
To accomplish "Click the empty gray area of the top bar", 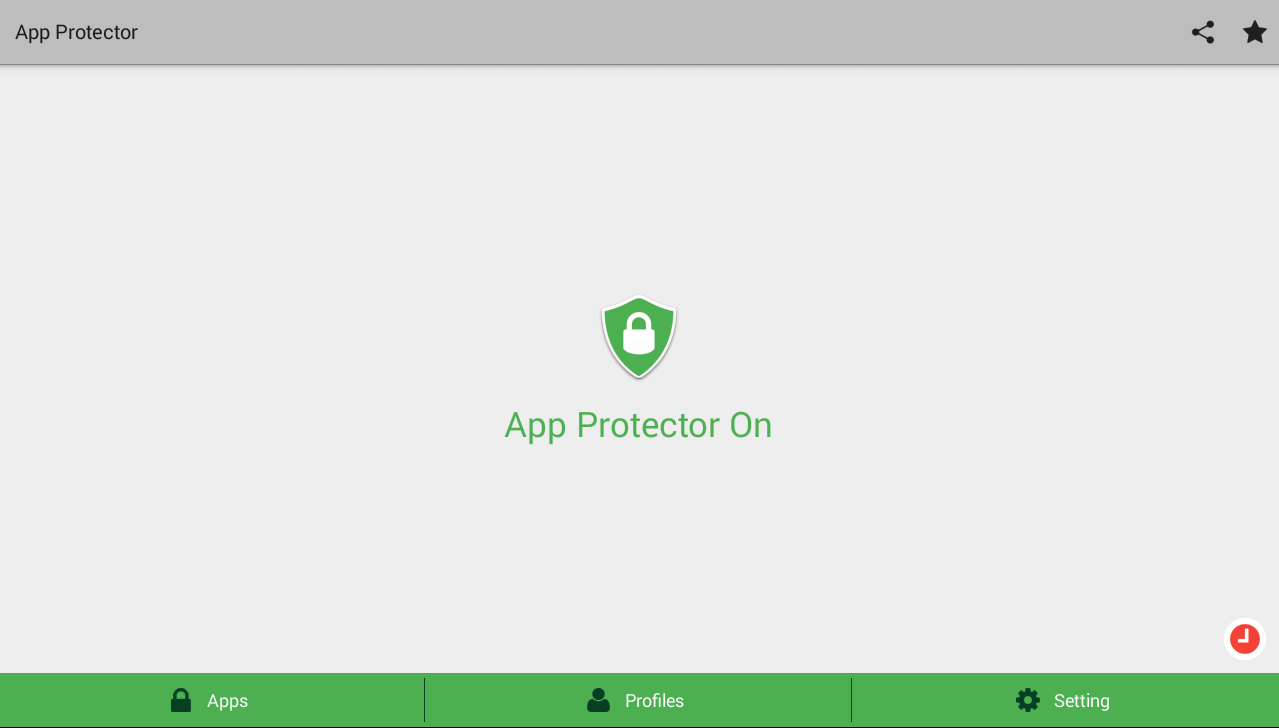I will tap(660, 32).
